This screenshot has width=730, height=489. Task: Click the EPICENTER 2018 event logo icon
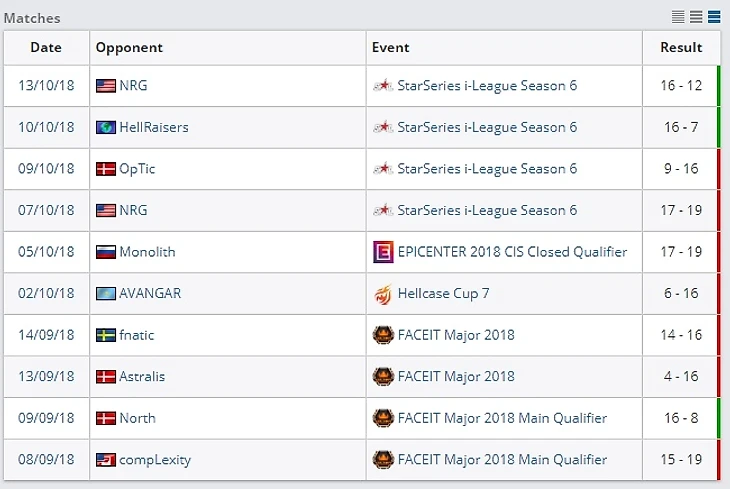(382, 252)
